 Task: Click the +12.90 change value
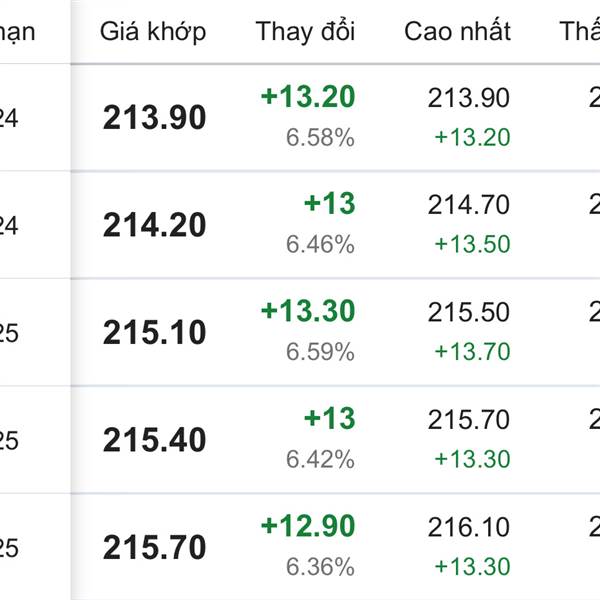click(308, 526)
